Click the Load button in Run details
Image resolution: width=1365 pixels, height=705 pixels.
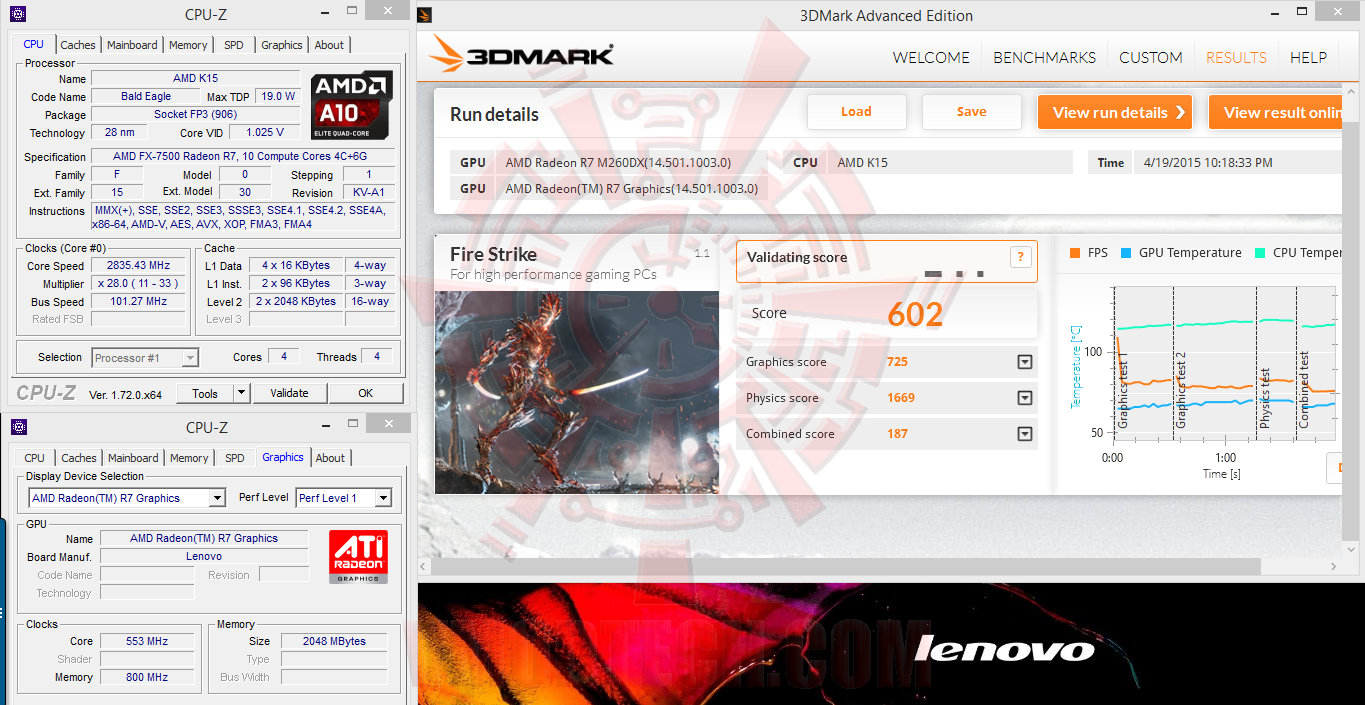click(x=856, y=112)
